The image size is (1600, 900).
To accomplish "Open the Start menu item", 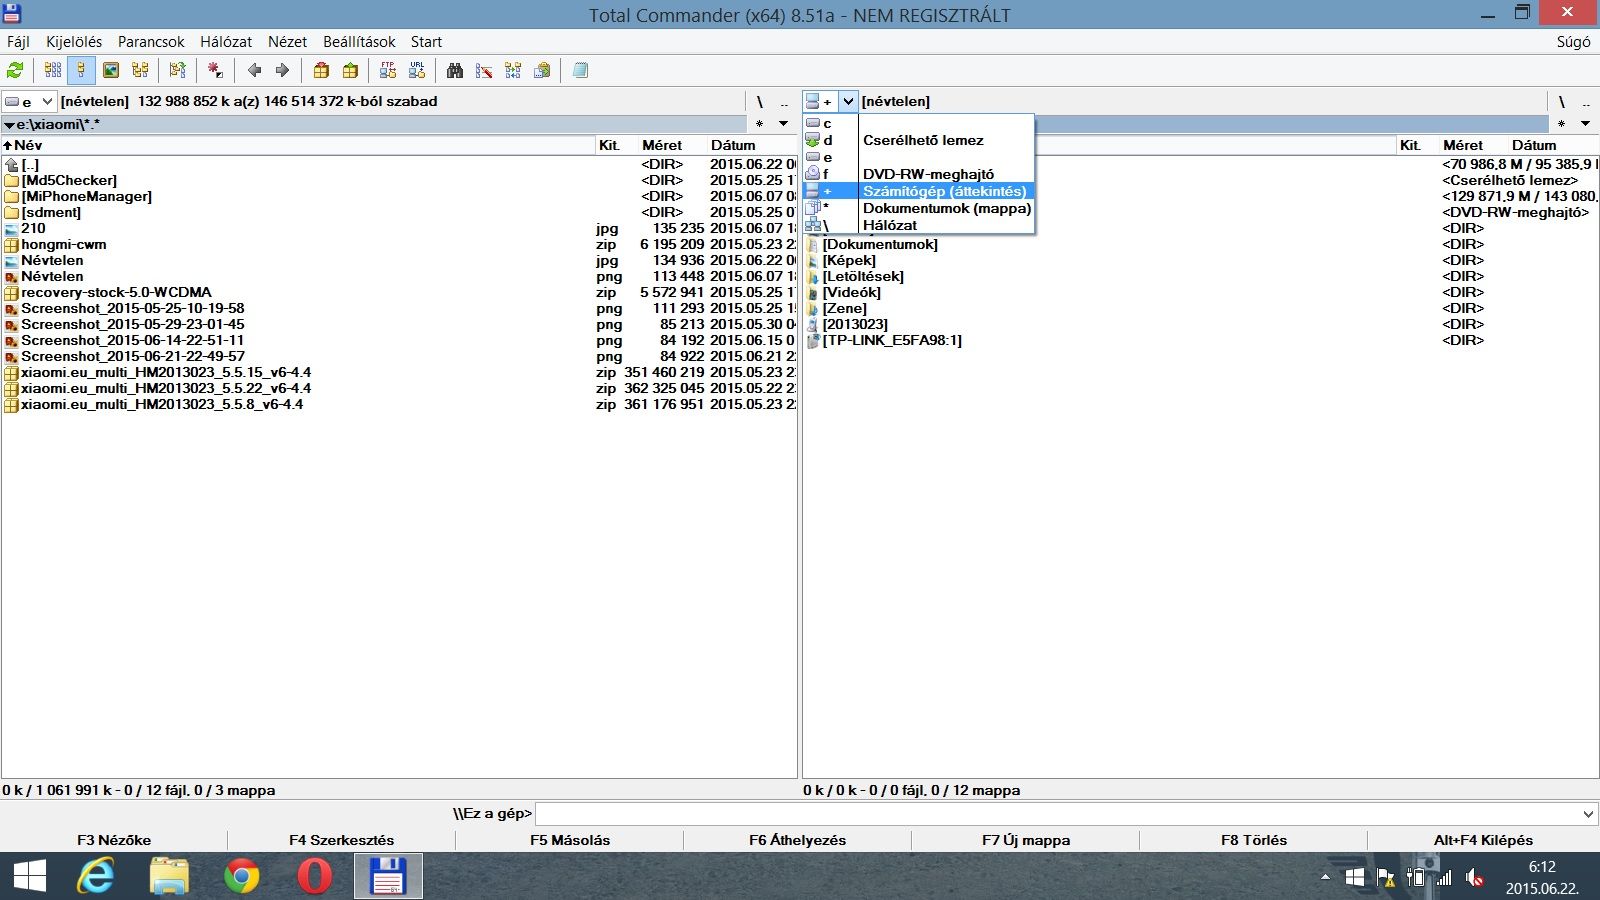I will click(x=426, y=42).
